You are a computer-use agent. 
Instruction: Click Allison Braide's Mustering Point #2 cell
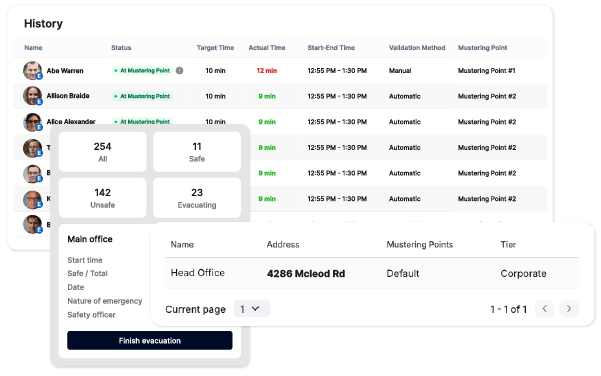coord(487,96)
